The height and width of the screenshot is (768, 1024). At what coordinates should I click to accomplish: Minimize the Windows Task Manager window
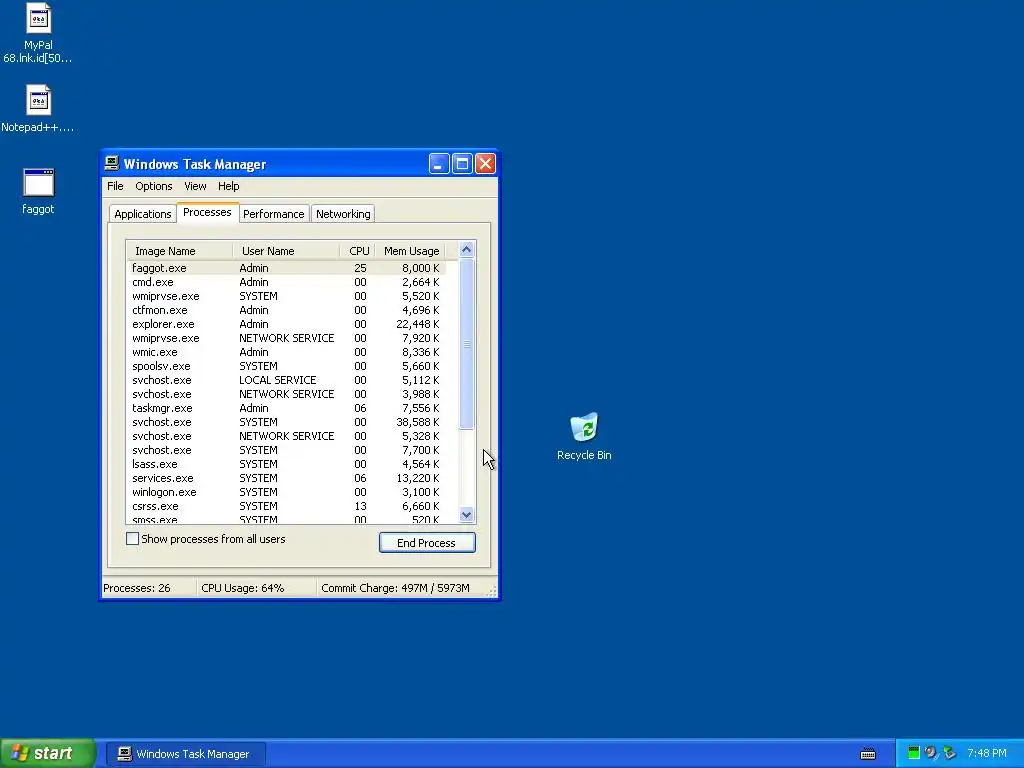[x=439, y=164]
